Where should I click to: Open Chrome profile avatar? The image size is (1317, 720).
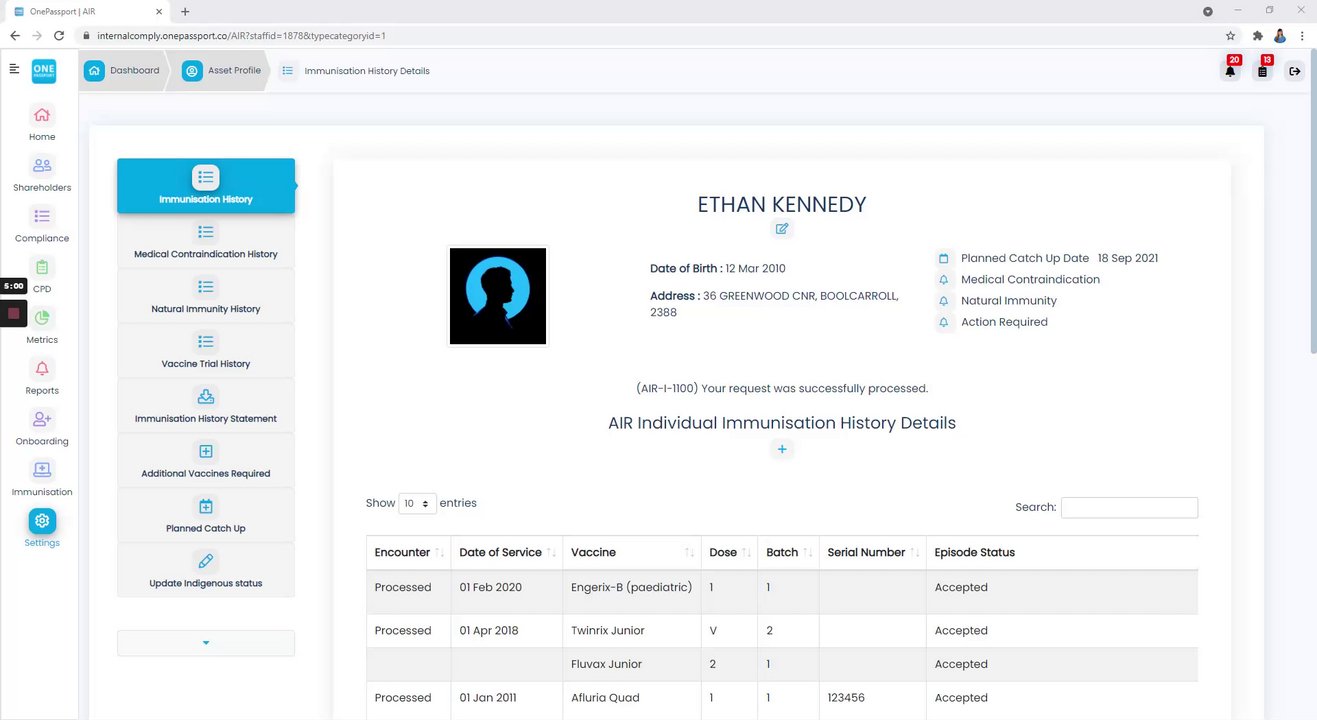pos(1280,35)
